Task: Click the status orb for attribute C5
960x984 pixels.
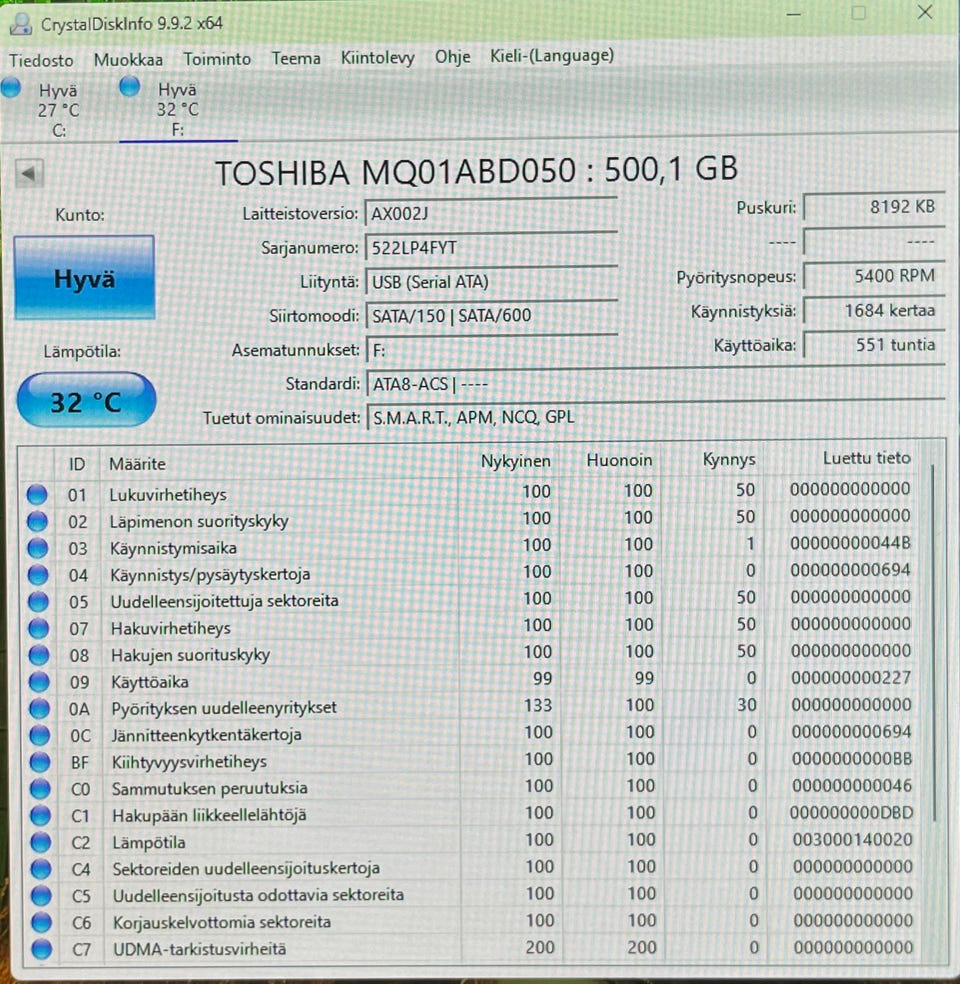Action: point(41,896)
